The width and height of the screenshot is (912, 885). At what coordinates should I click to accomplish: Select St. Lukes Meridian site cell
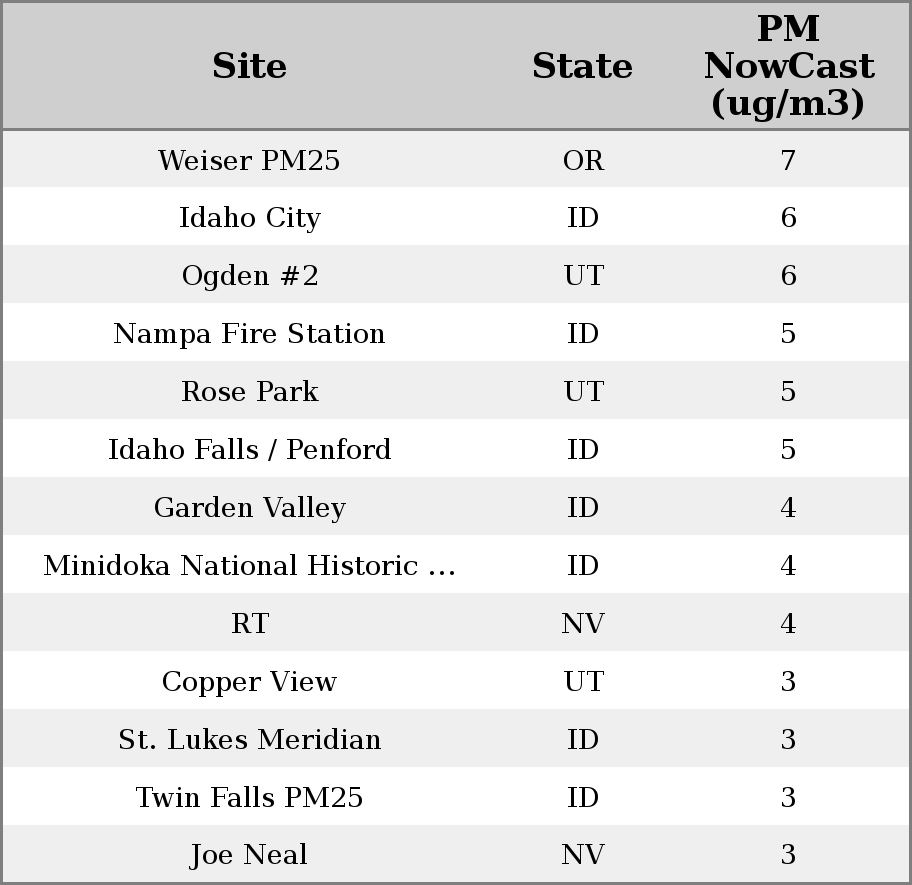pos(249,740)
